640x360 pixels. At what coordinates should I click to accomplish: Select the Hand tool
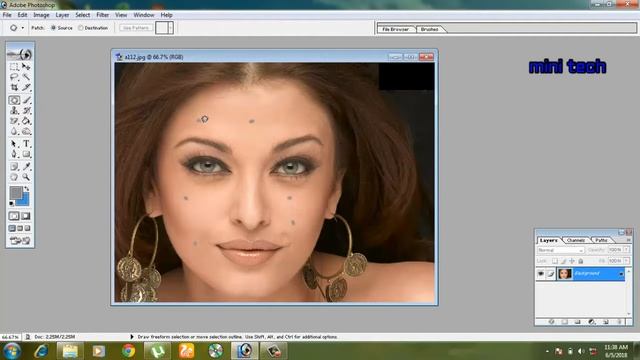pos(14,177)
